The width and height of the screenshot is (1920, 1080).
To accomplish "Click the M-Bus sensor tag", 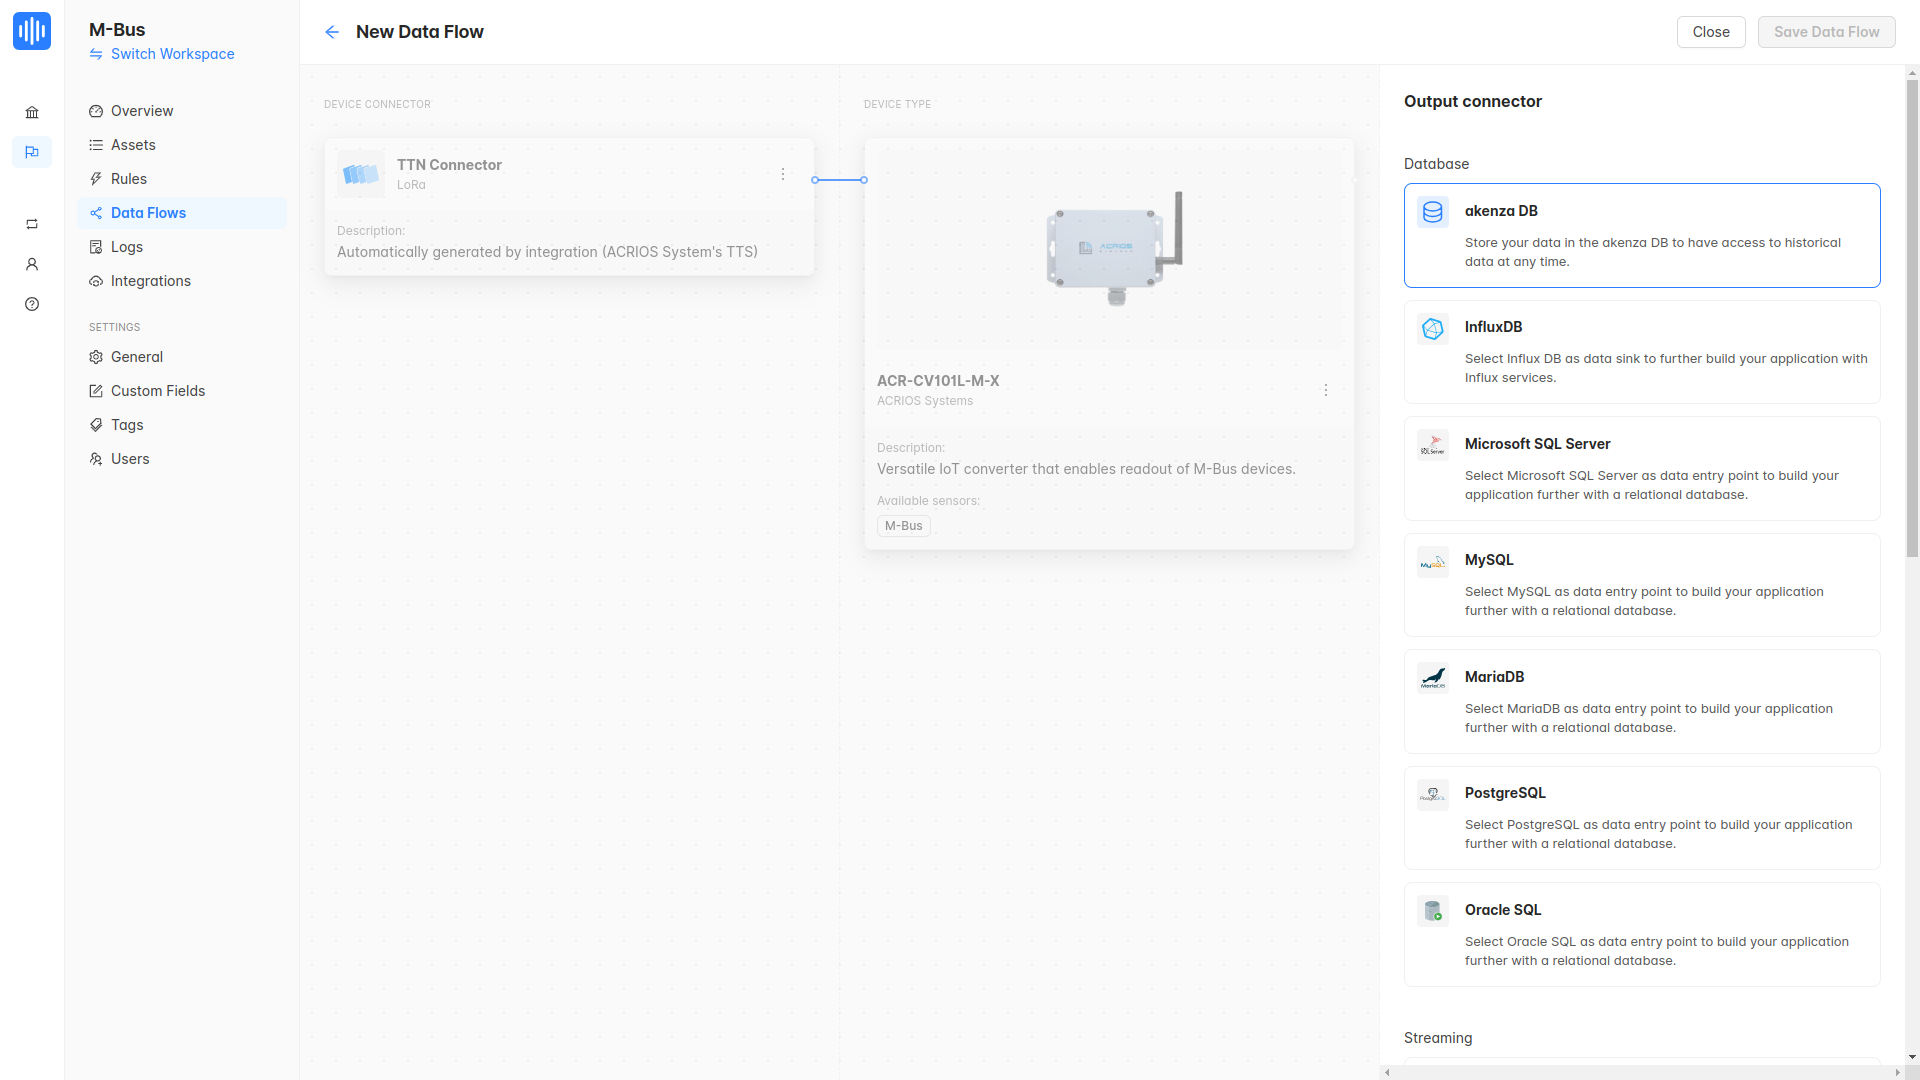I will [x=903, y=526].
